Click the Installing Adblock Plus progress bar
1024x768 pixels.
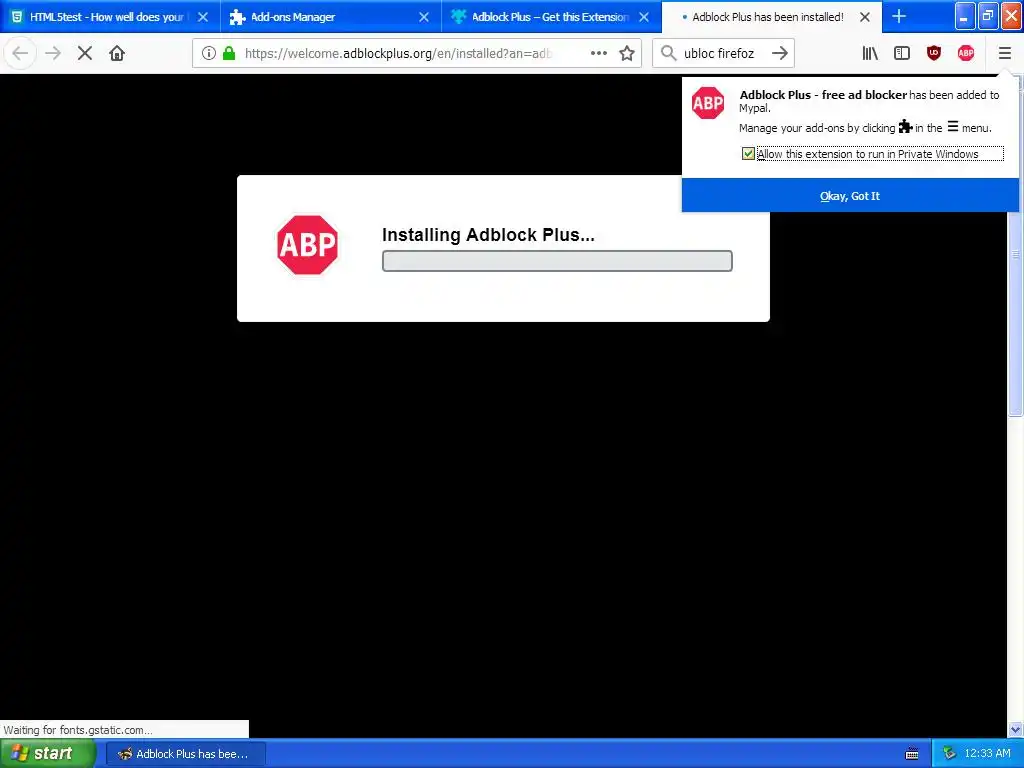(557, 261)
